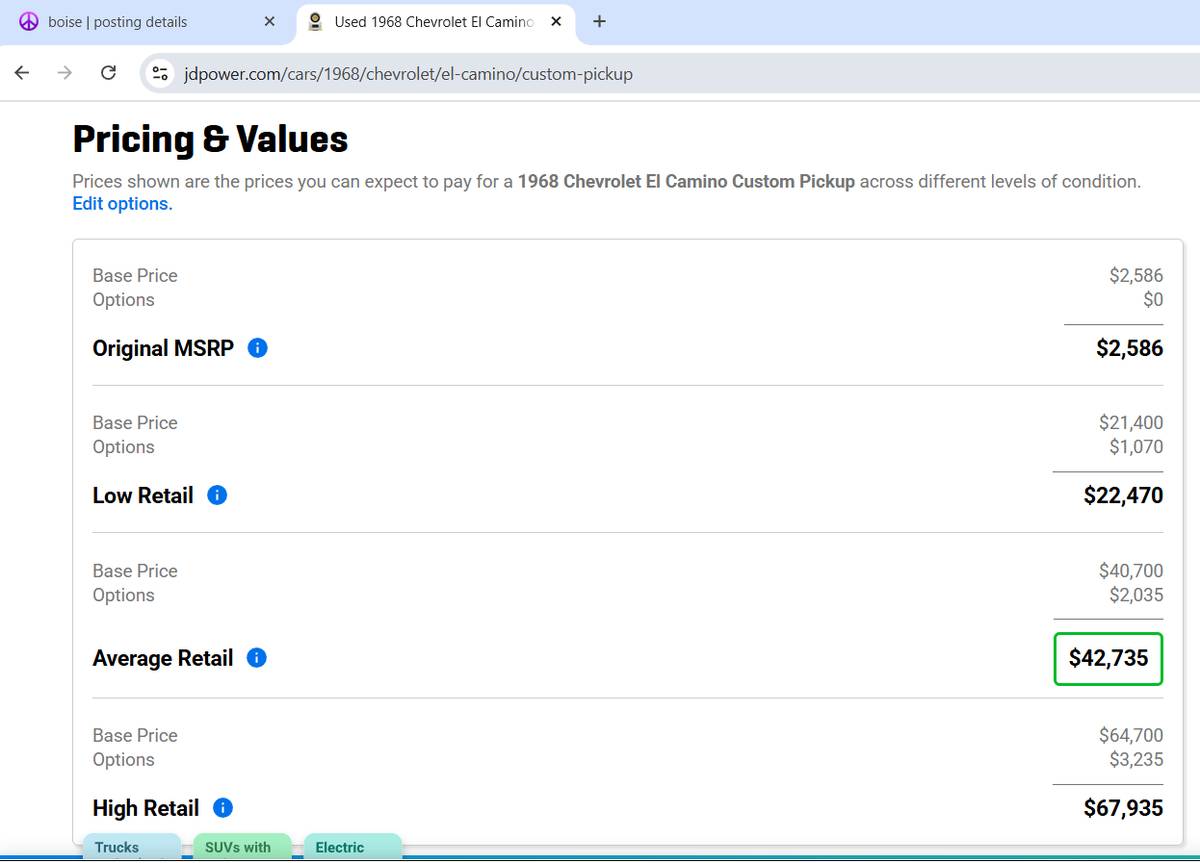Close the Used 1968 Chevrolet tab
Viewport: 1200px width, 863px height.
coord(556,22)
